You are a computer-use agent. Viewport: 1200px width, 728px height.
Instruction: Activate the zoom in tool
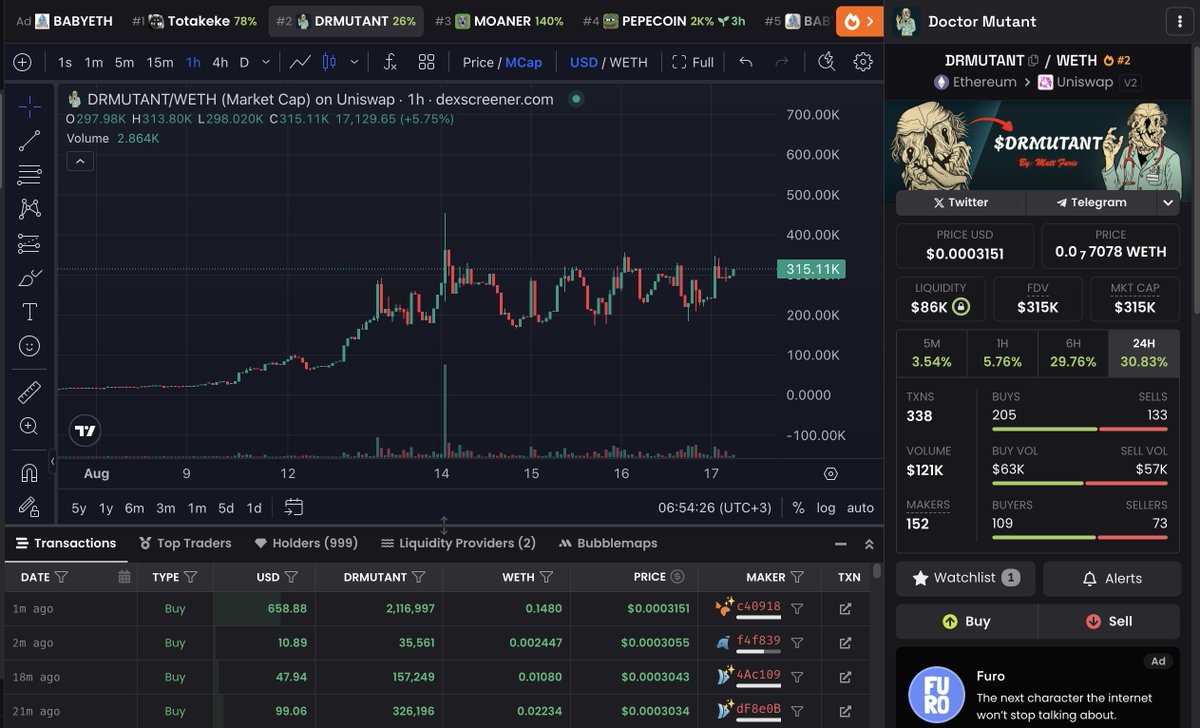pyautogui.click(x=29, y=426)
